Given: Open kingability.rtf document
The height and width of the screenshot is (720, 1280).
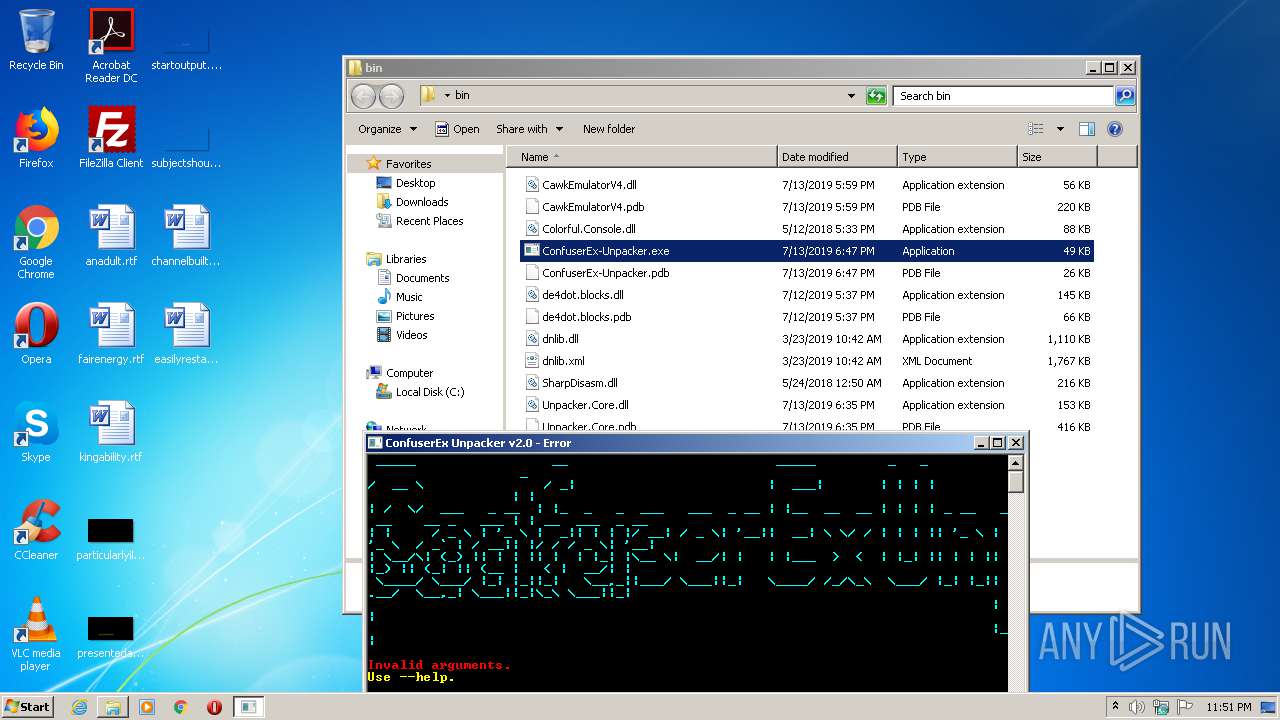Looking at the screenshot, I should (111, 432).
